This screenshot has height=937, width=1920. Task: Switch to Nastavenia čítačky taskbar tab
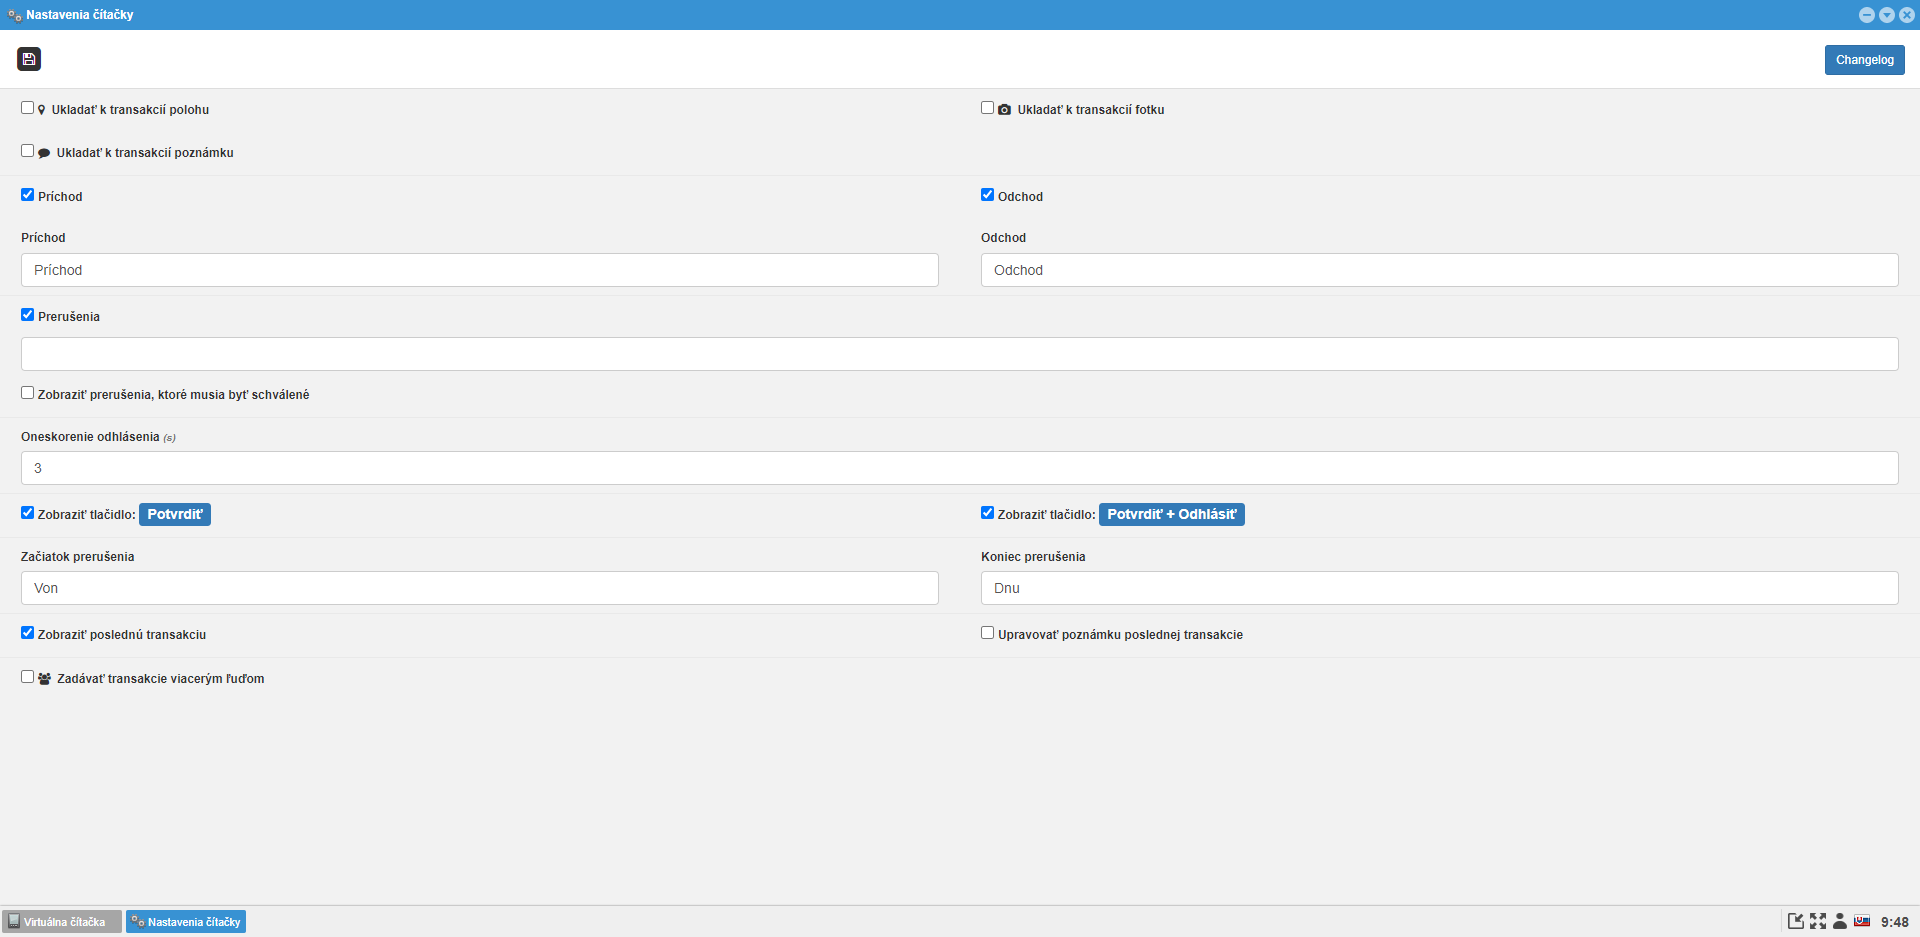186,922
